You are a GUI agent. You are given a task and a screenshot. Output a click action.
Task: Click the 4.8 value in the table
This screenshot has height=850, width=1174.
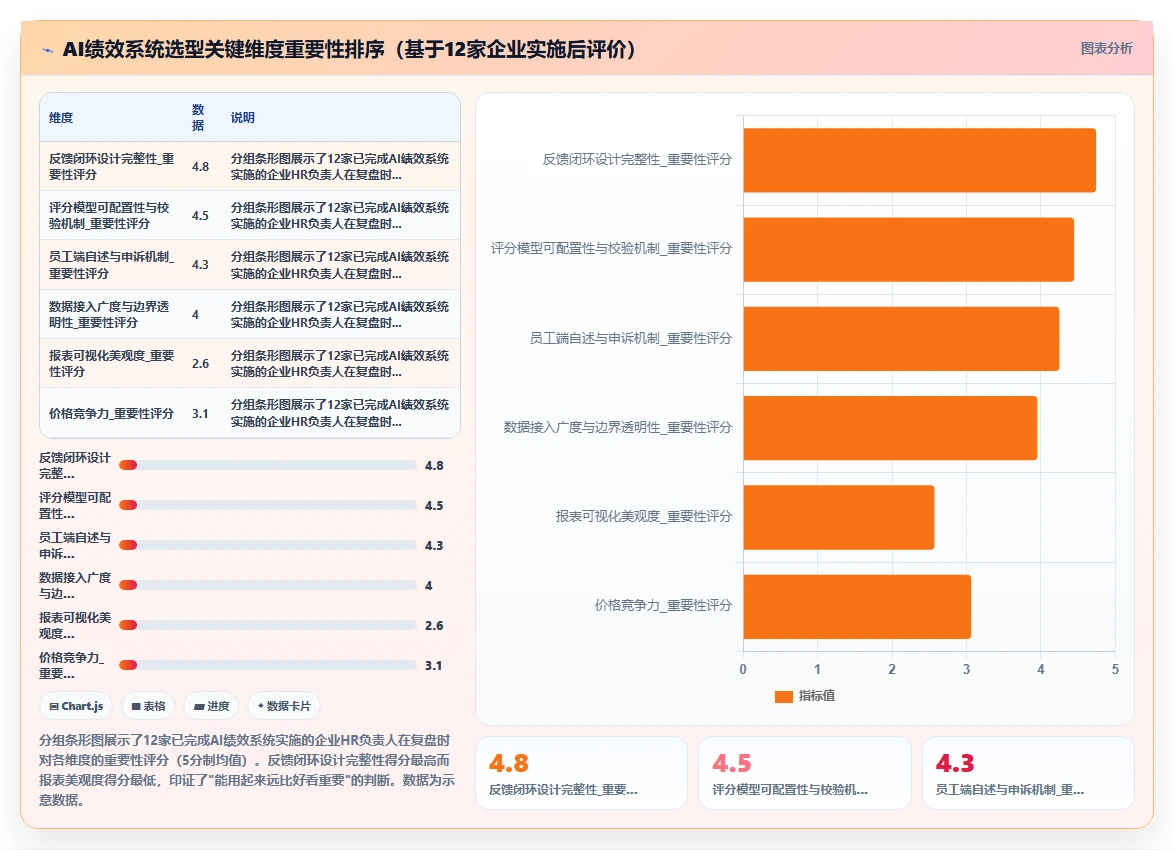[x=200, y=166]
